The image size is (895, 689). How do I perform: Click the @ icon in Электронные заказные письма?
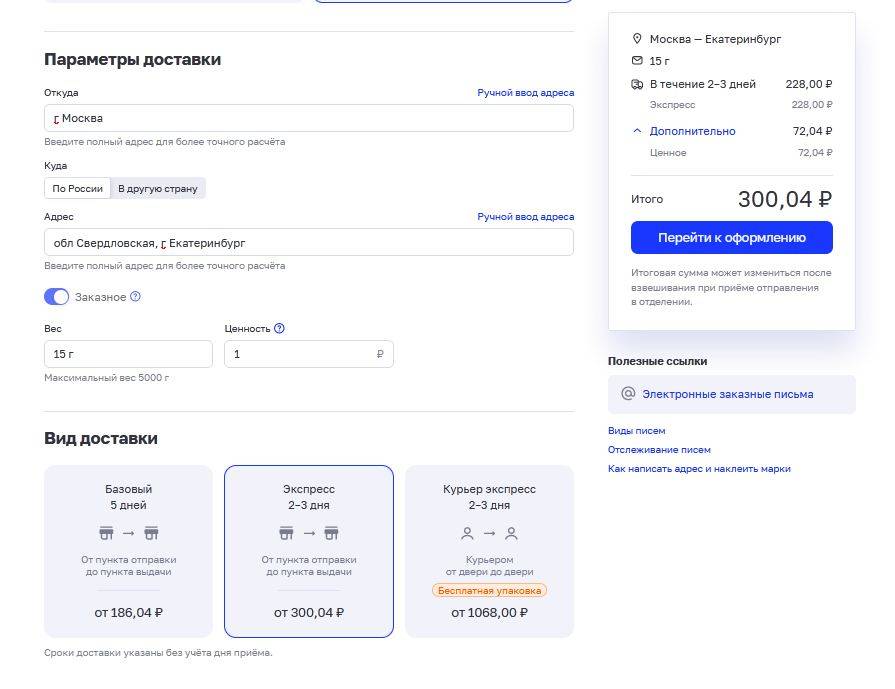pyautogui.click(x=628, y=394)
